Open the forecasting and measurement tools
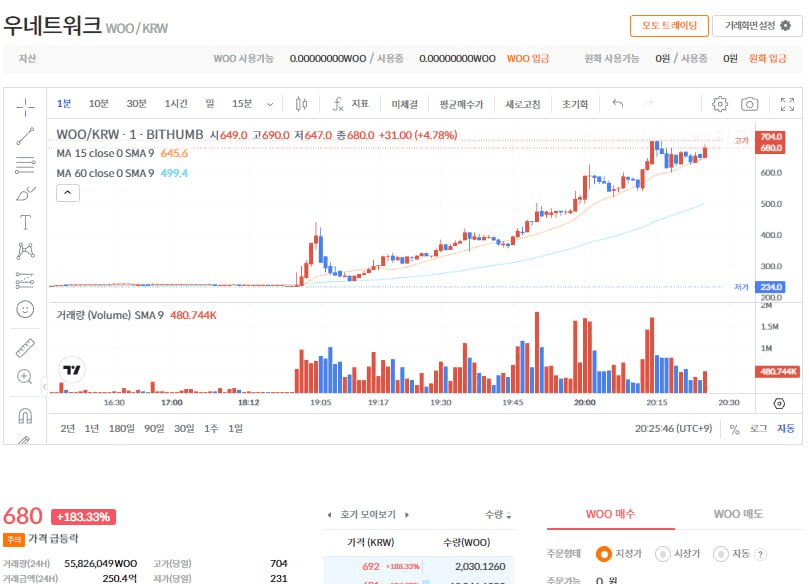Viewport: 809px width, 584px height. pyautogui.click(x=25, y=280)
